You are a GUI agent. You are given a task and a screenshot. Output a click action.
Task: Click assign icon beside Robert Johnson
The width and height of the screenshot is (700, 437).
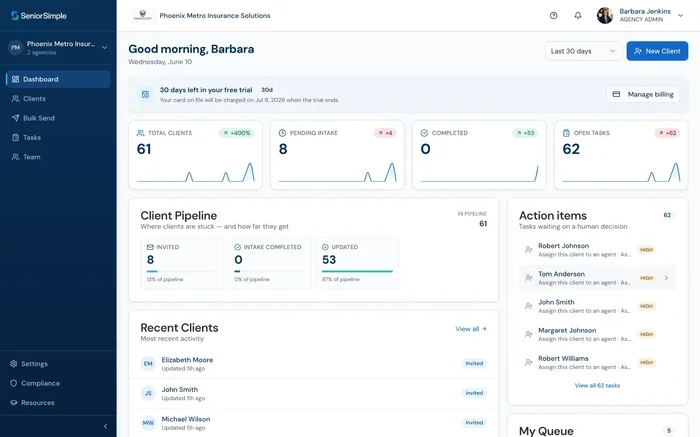point(529,250)
